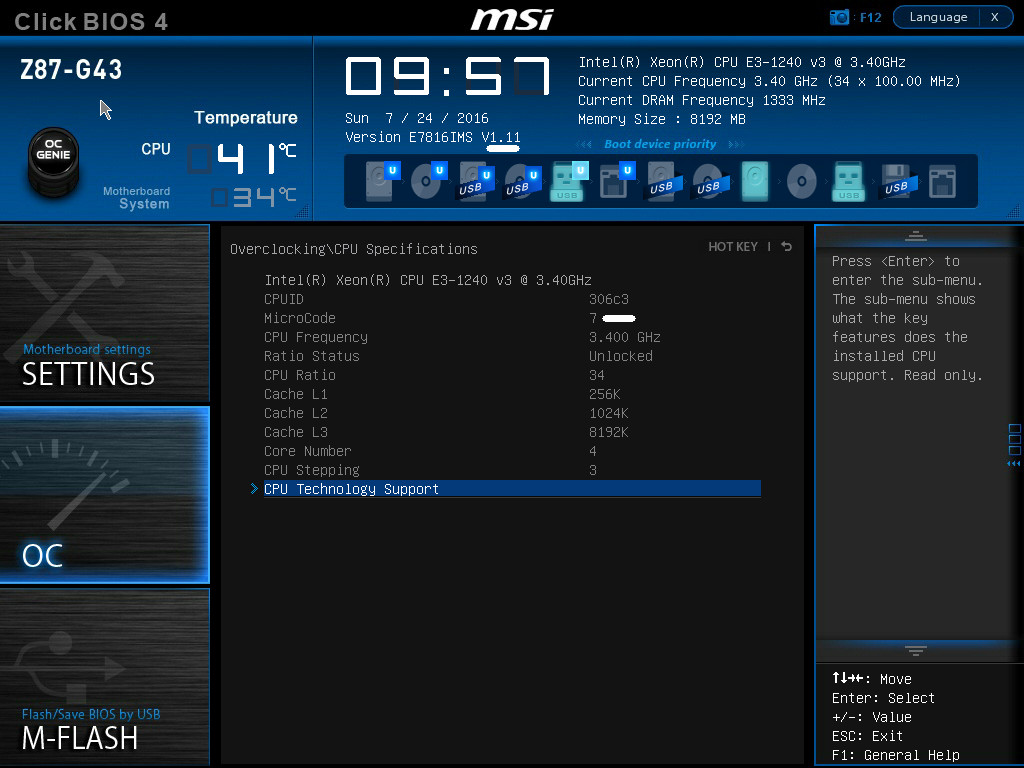
Task: Select the highlighted legacy hard disk boot icon
Action: [x=755, y=181]
